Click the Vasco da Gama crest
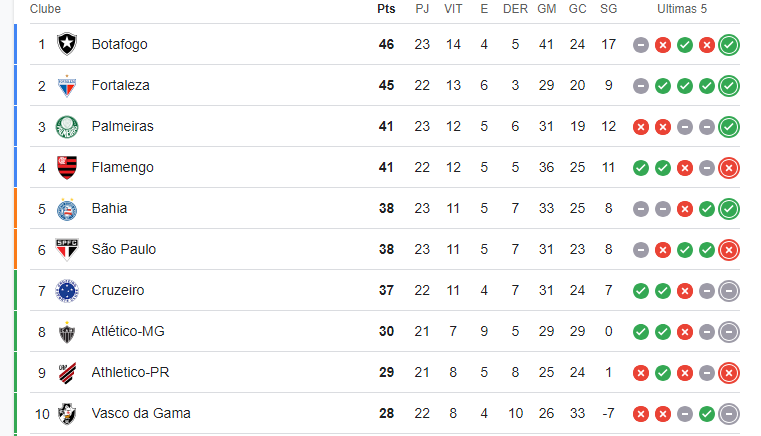 point(67,414)
